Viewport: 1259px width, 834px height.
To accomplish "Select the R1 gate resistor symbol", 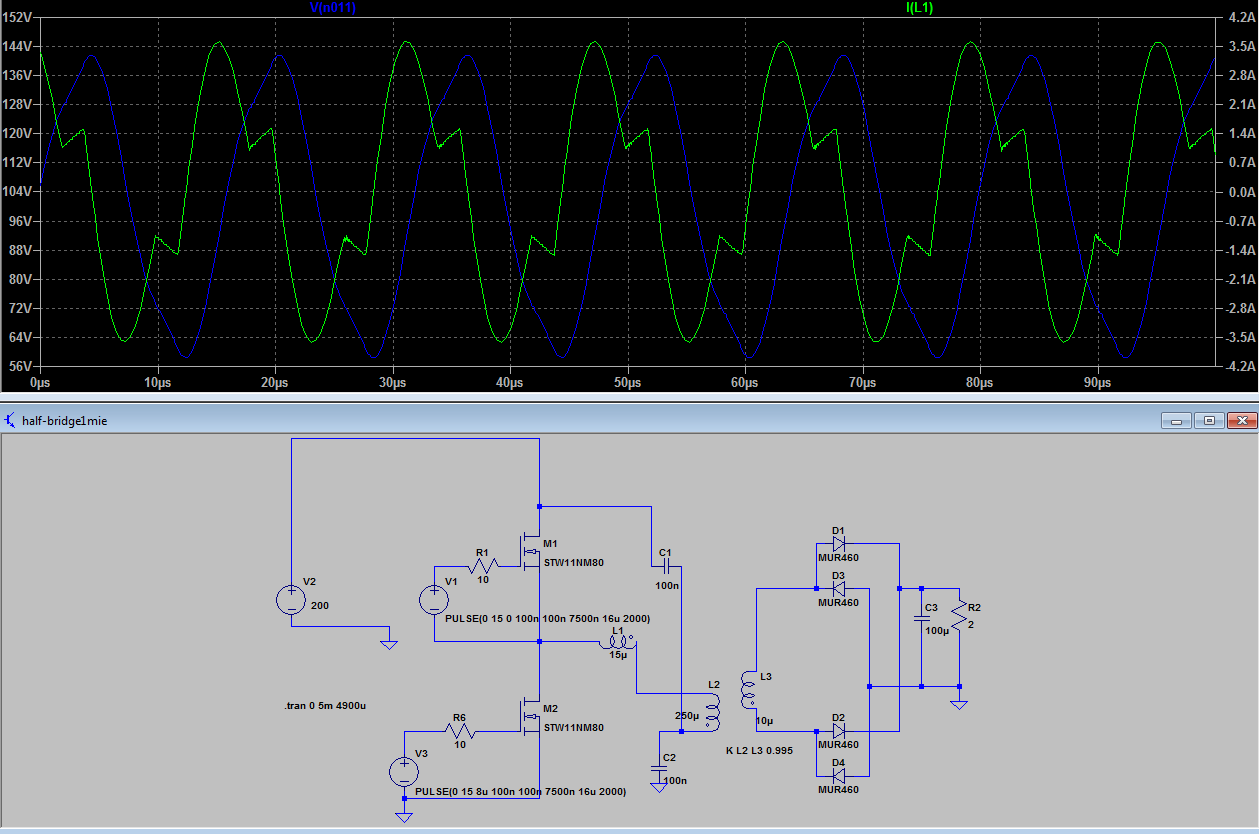I will click(483, 567).
